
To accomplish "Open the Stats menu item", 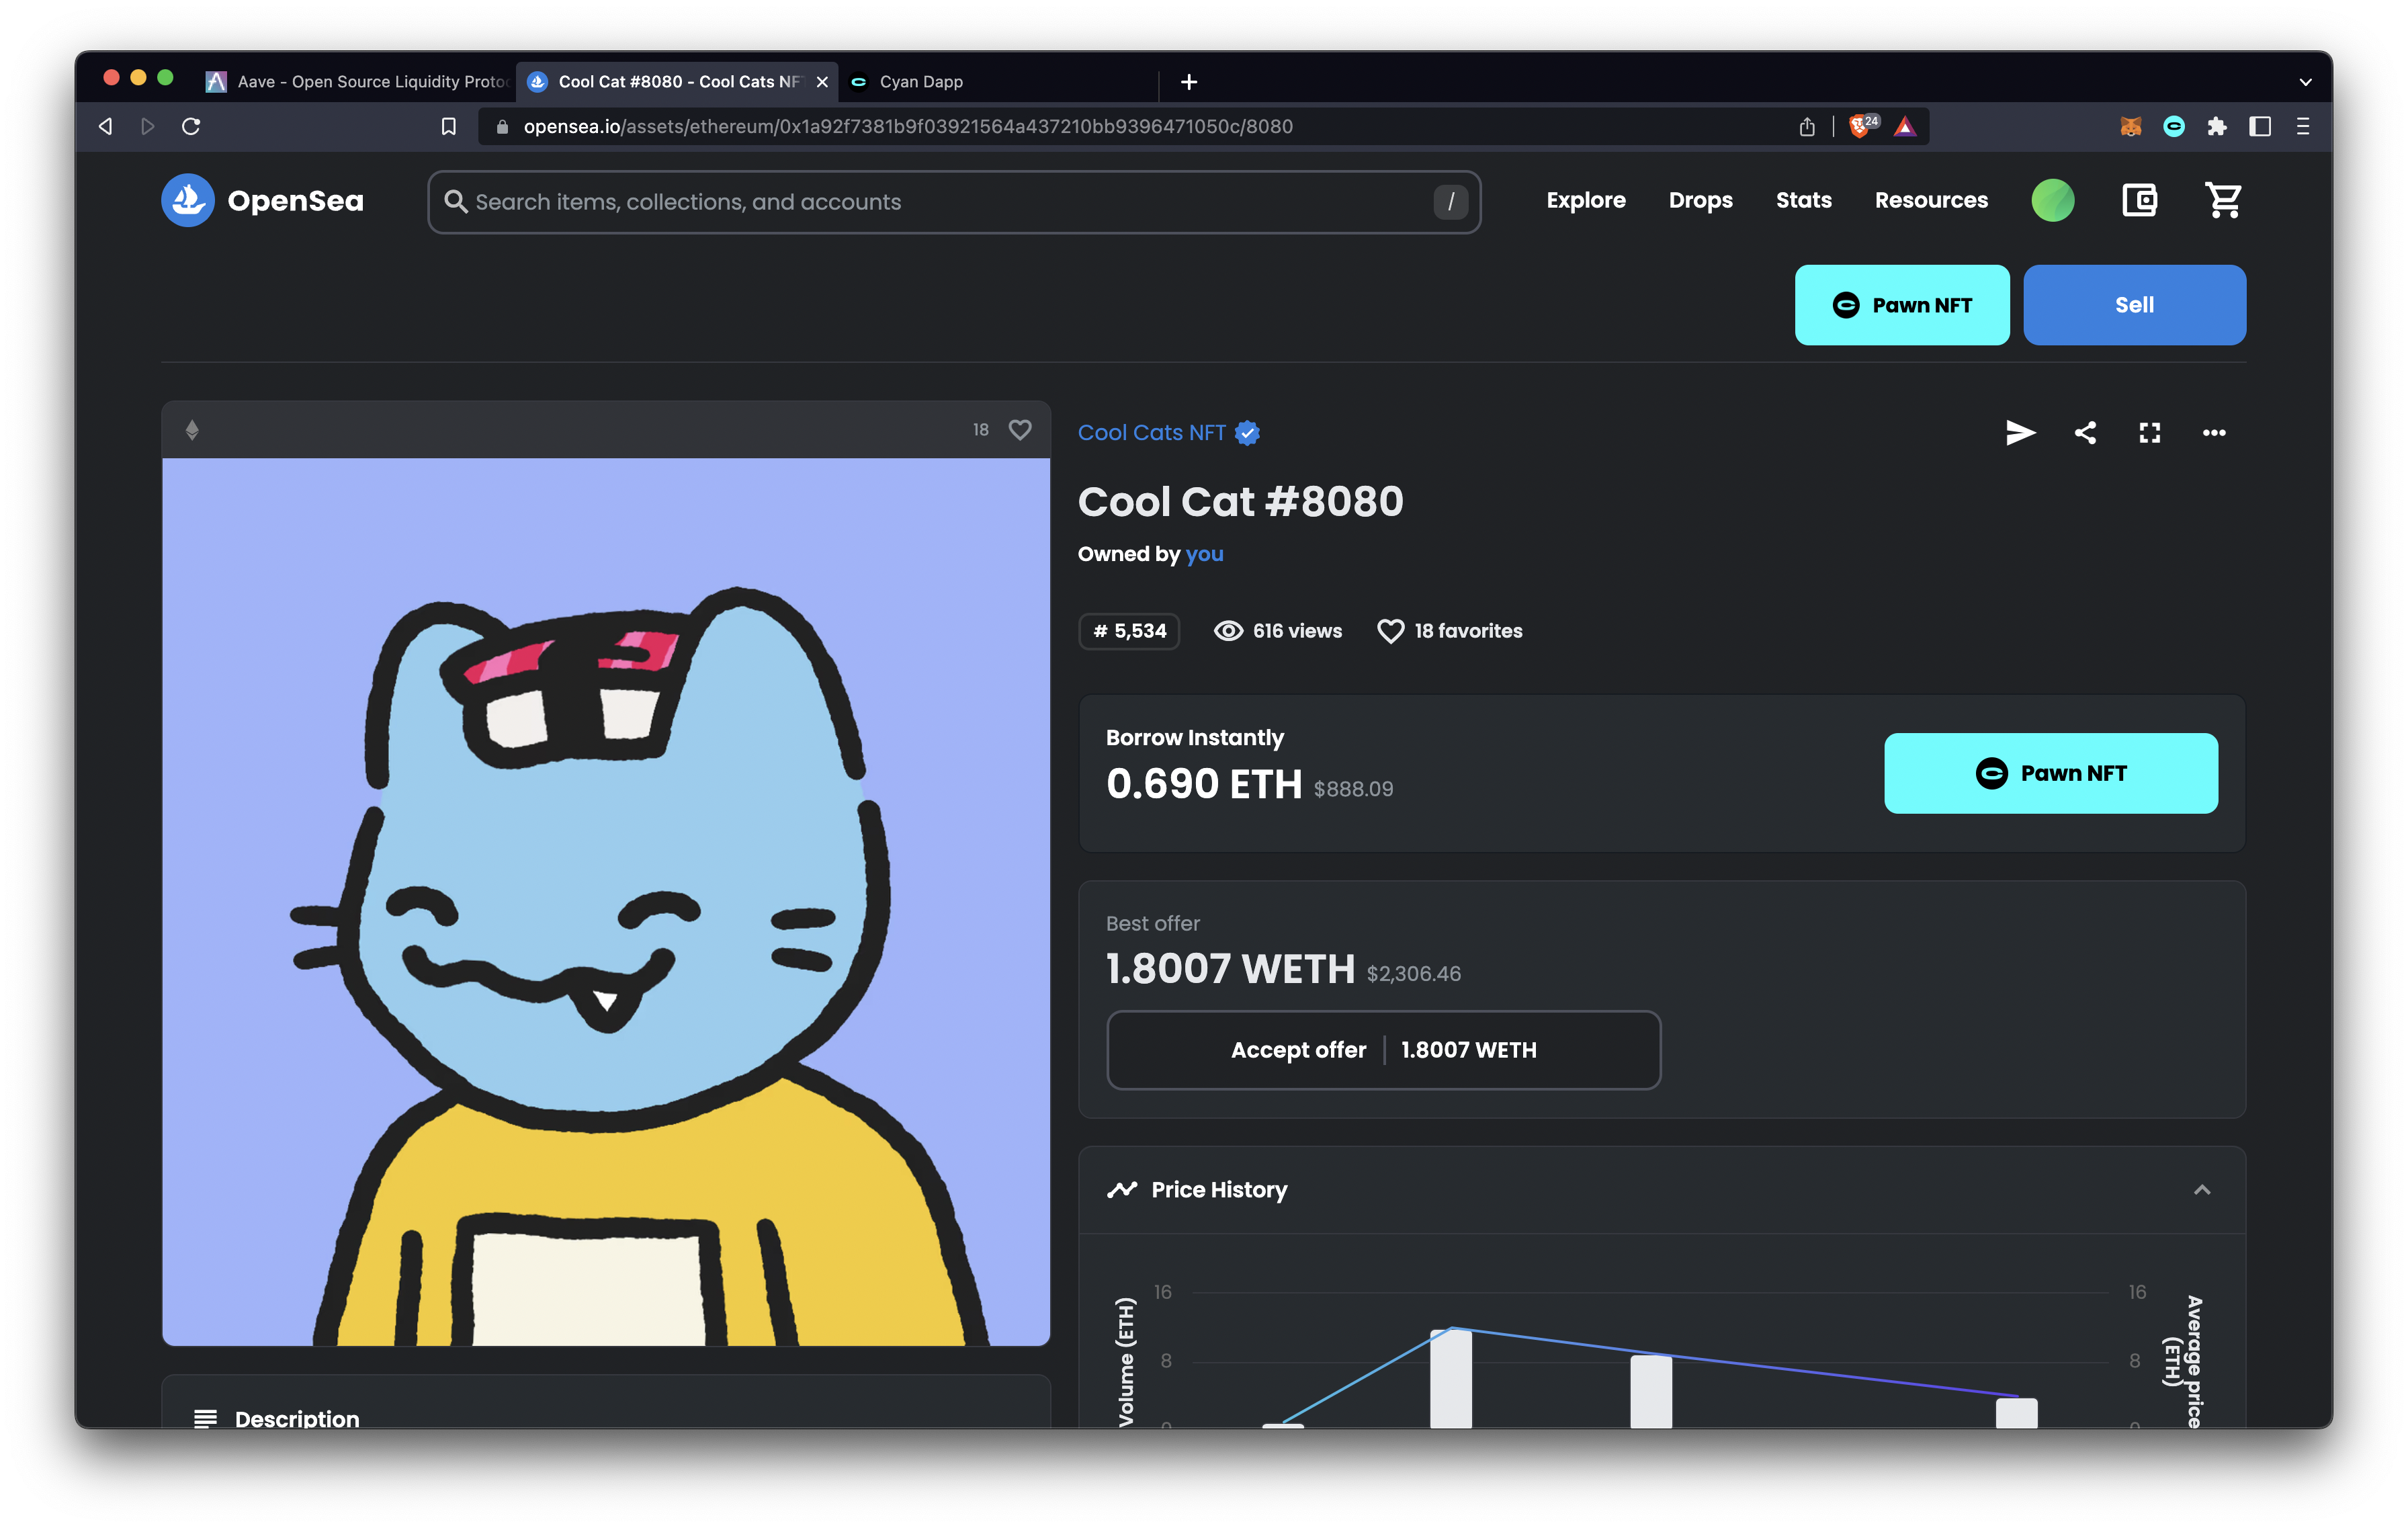I will 1803,201.
